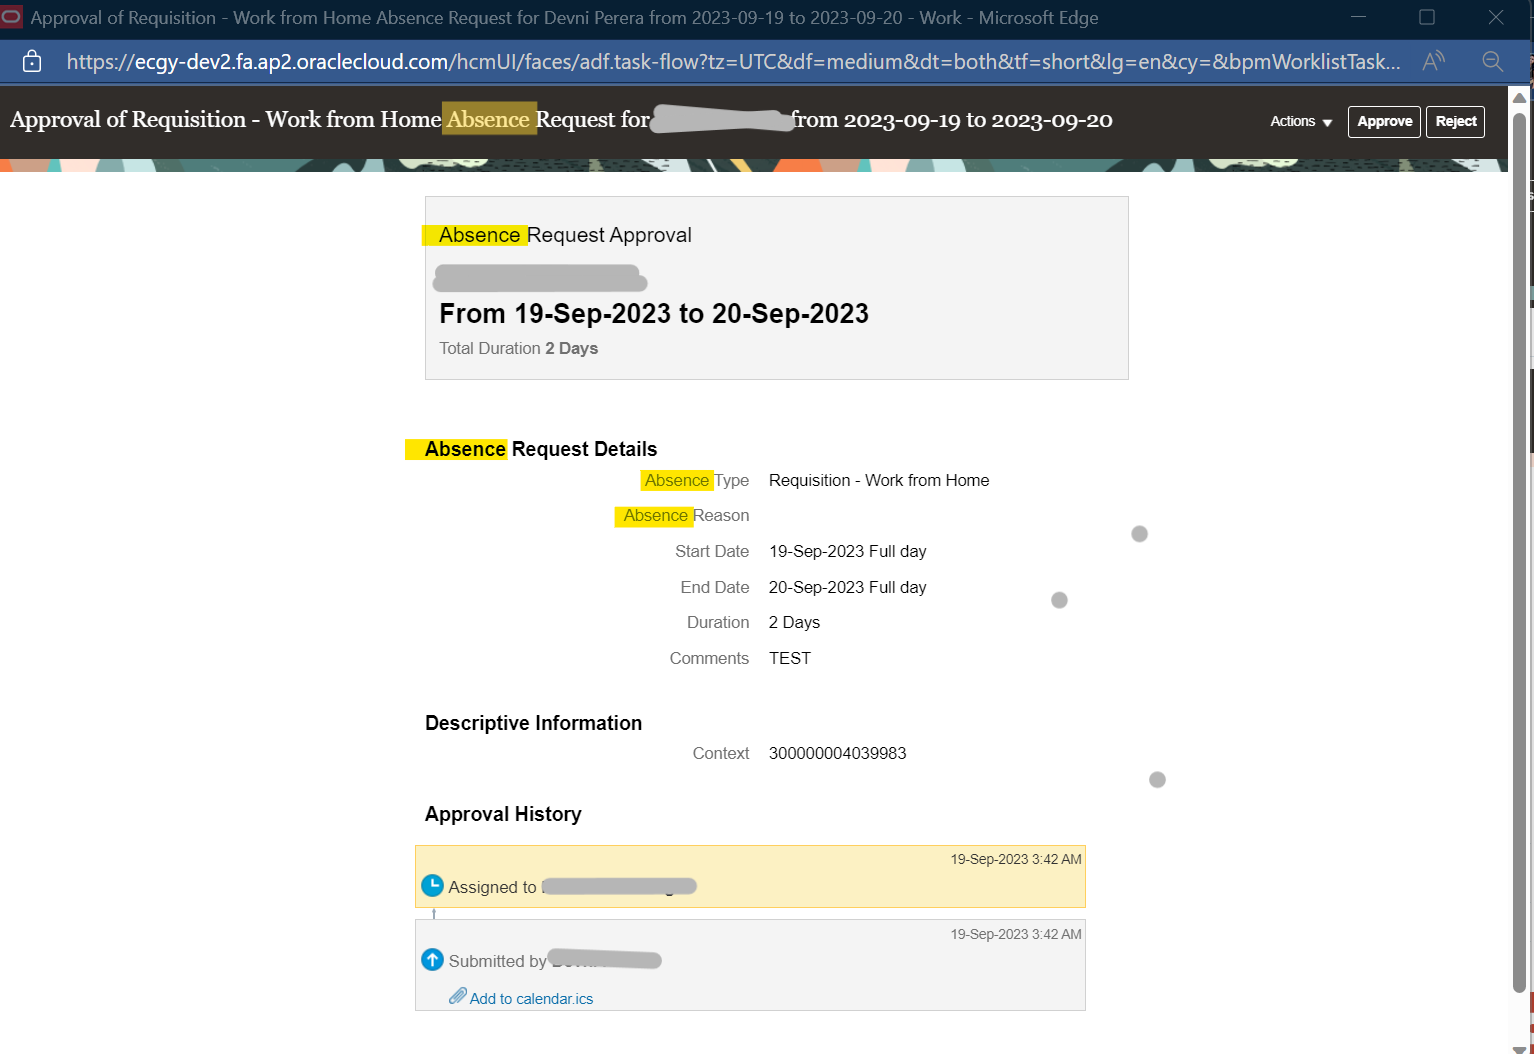1534x1054 pixels.
Task: Click the Reject button
Action: [1455, 121]
